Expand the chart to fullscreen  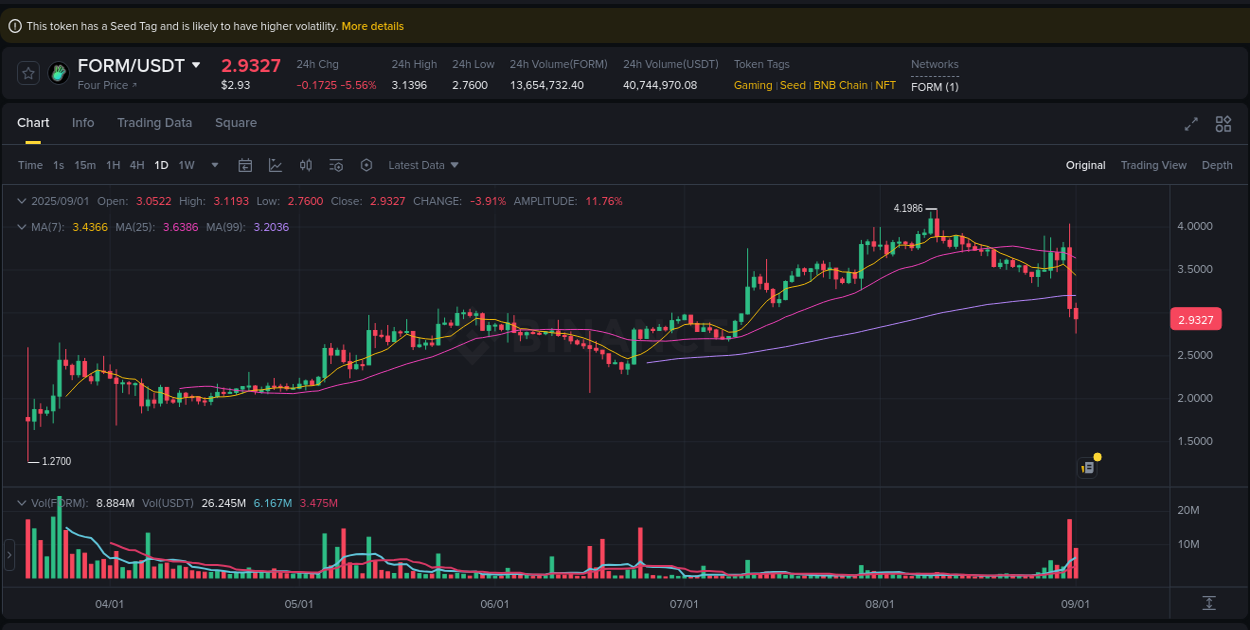click(x=1191, y=124)
